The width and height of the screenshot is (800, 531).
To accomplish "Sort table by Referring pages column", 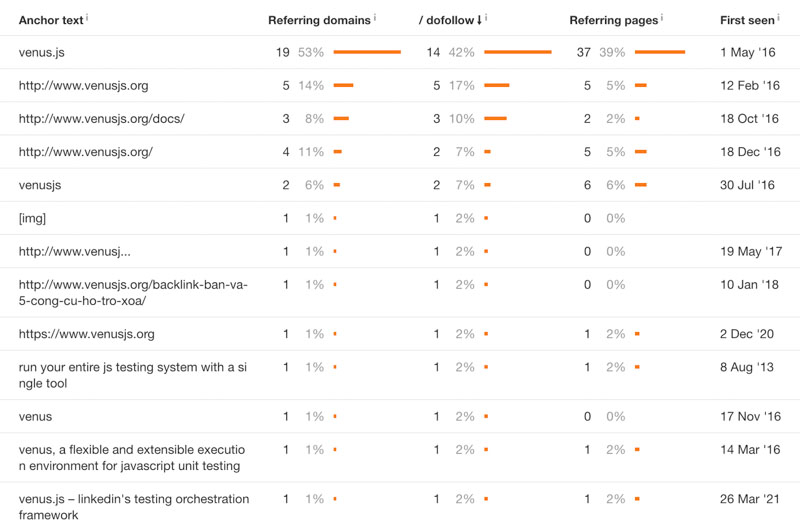I will click(613, 20).
